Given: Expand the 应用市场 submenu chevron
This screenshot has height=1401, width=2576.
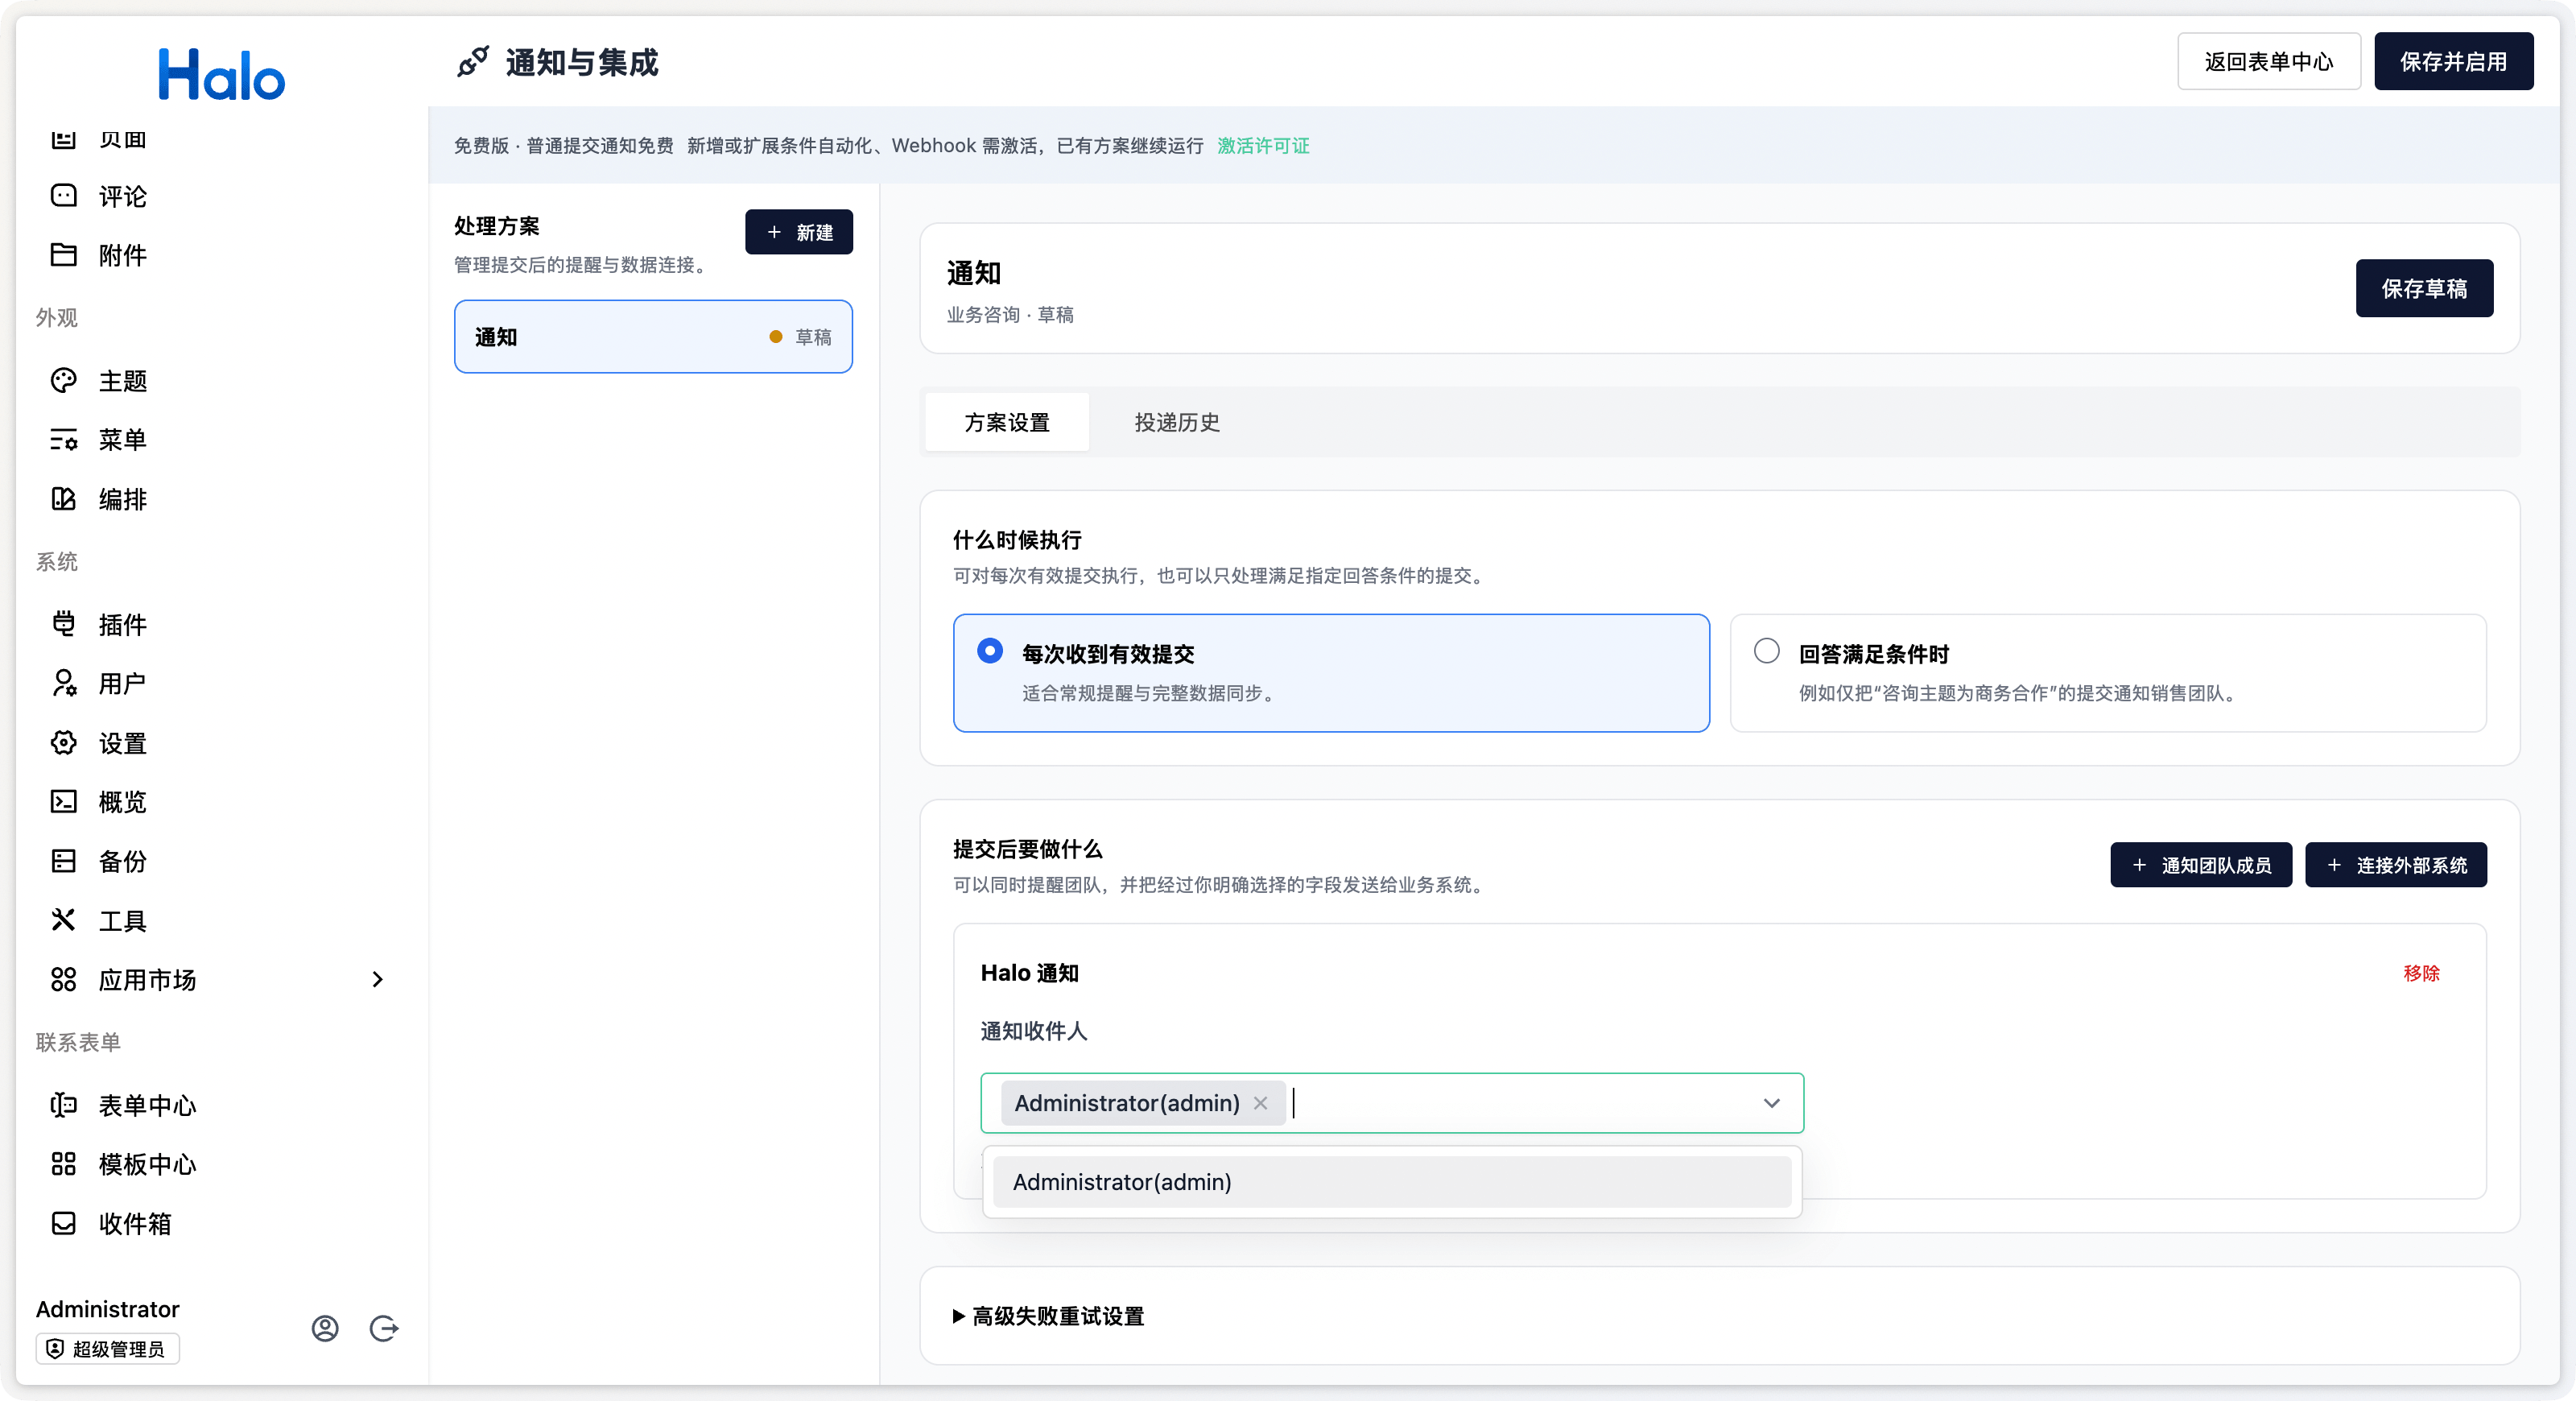Looking at the screenshot, I should pos(377,980).
